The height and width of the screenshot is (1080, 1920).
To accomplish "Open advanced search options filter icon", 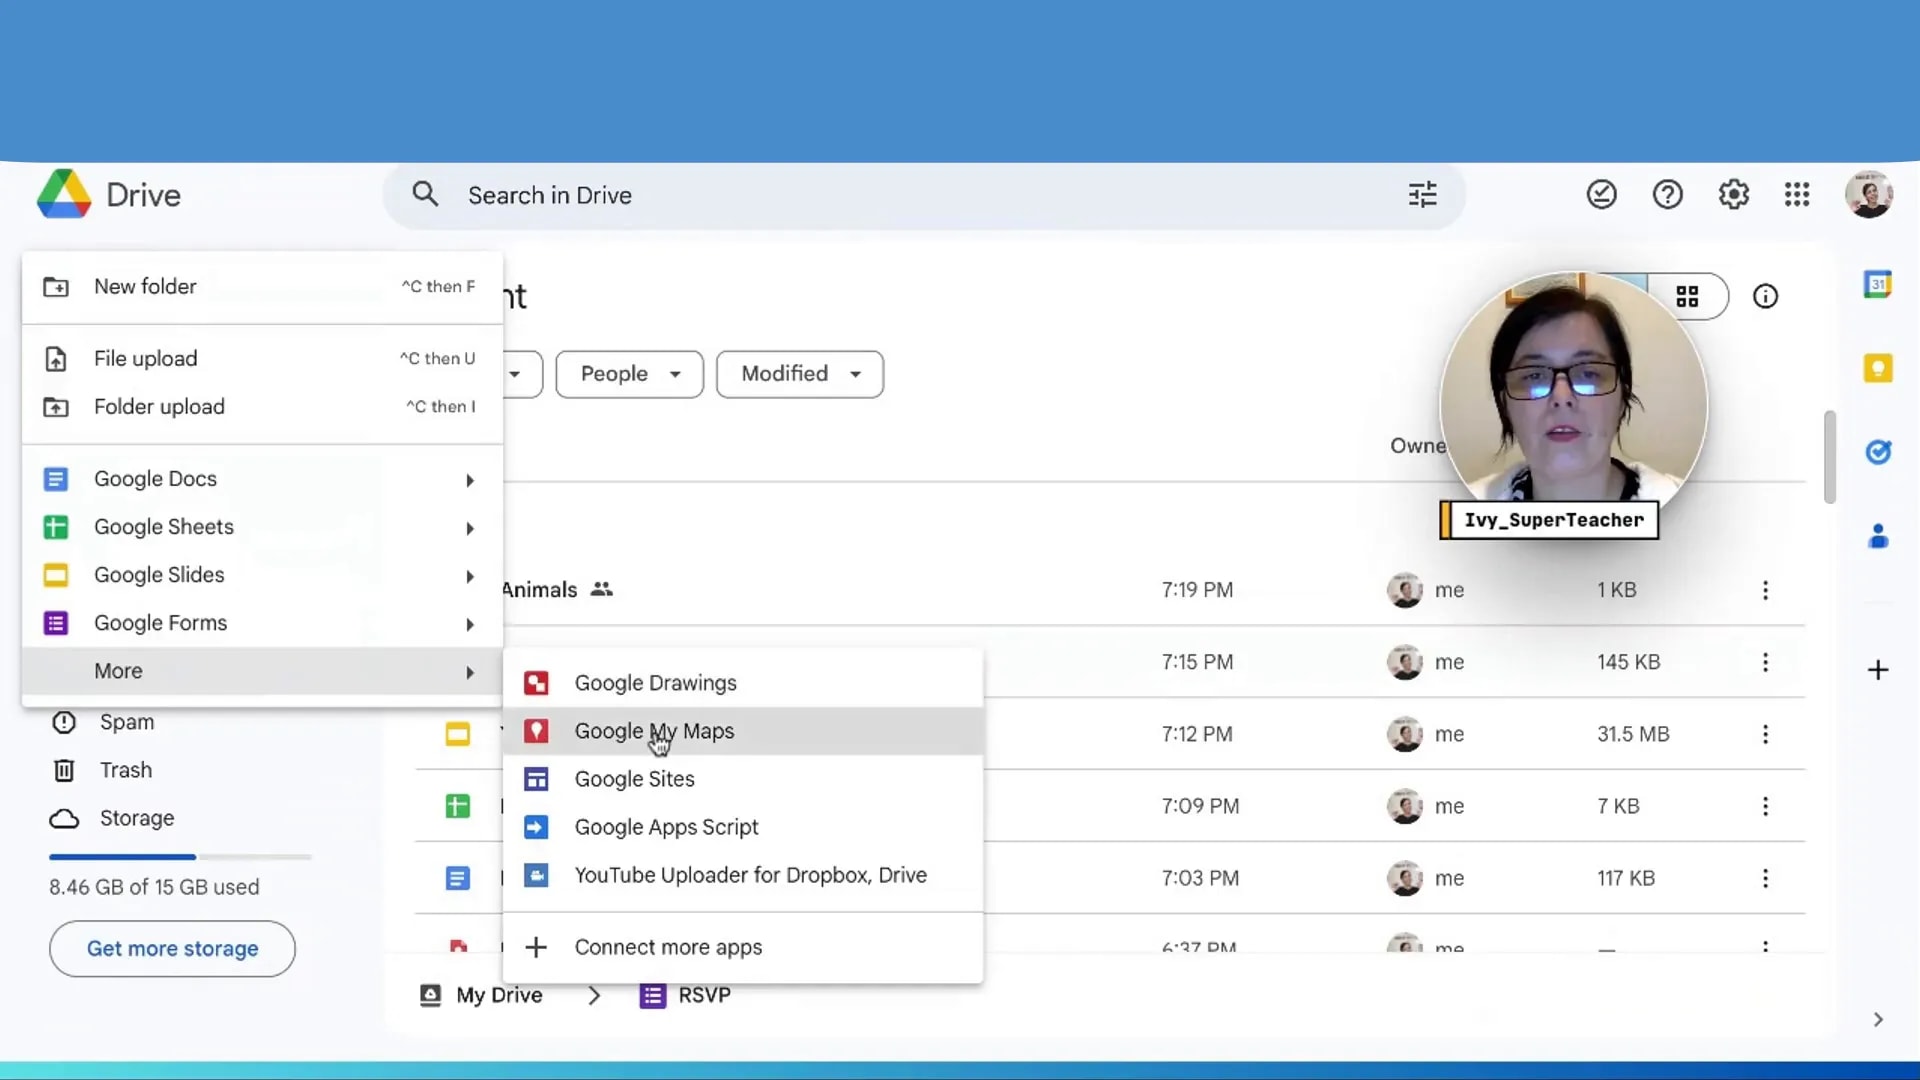I will (1423, 194).
